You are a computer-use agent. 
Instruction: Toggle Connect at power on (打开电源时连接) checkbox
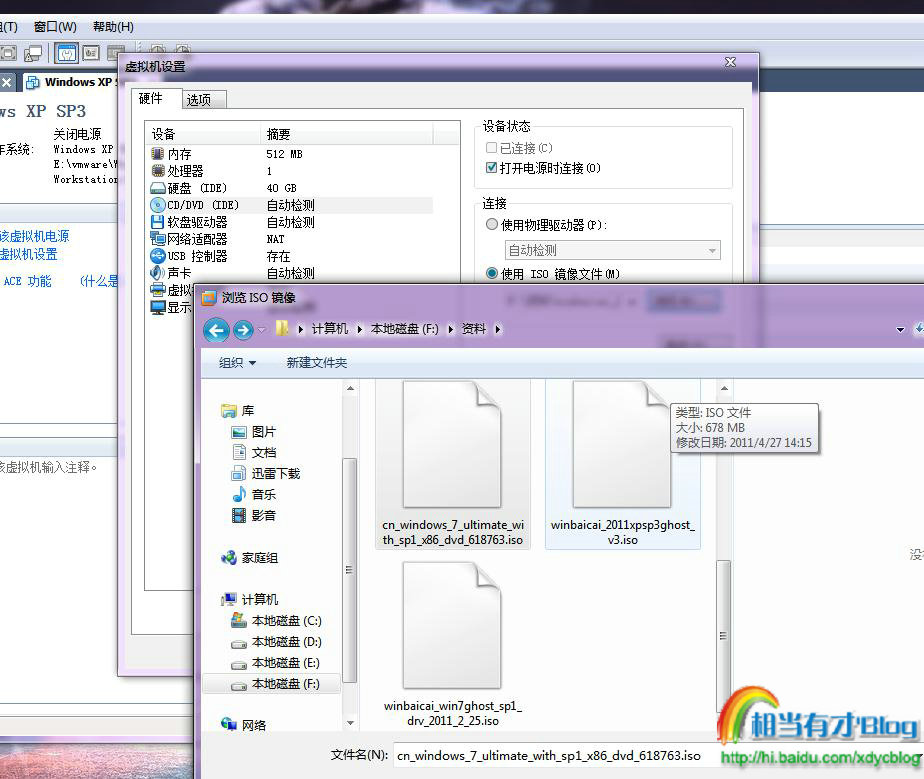tap(491, 167)
